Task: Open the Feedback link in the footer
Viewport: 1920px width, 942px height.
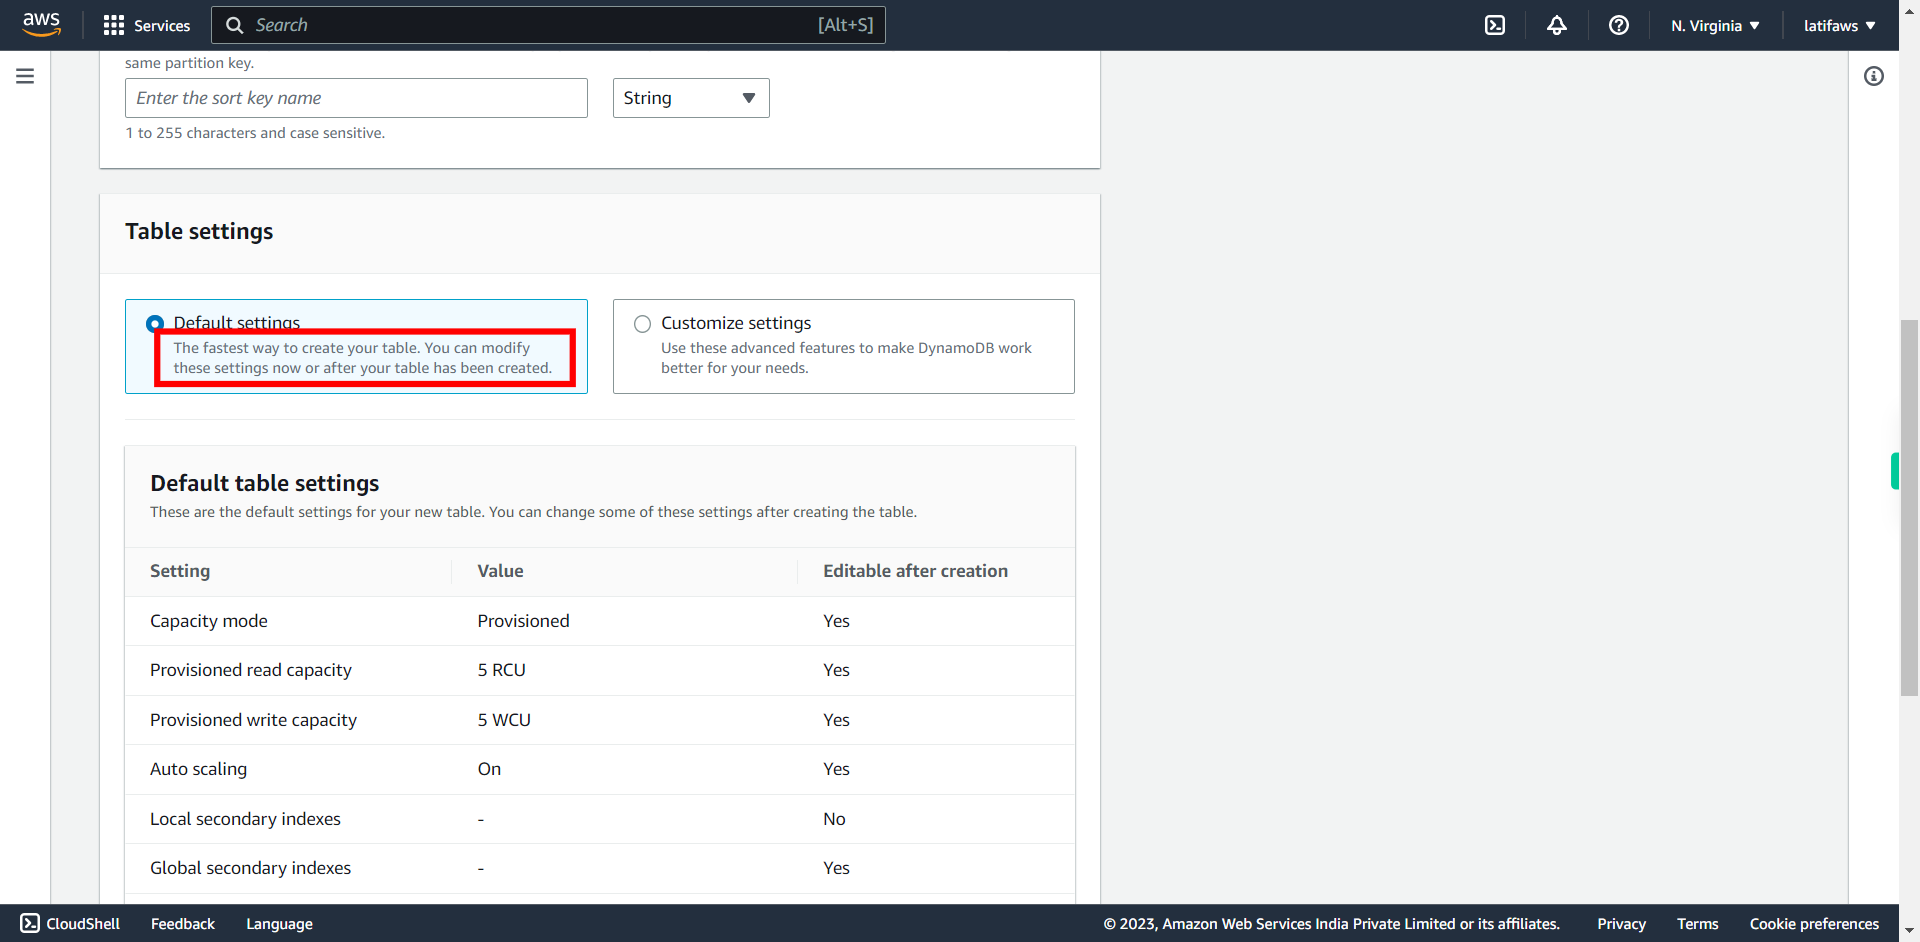Action: [183, 923]
